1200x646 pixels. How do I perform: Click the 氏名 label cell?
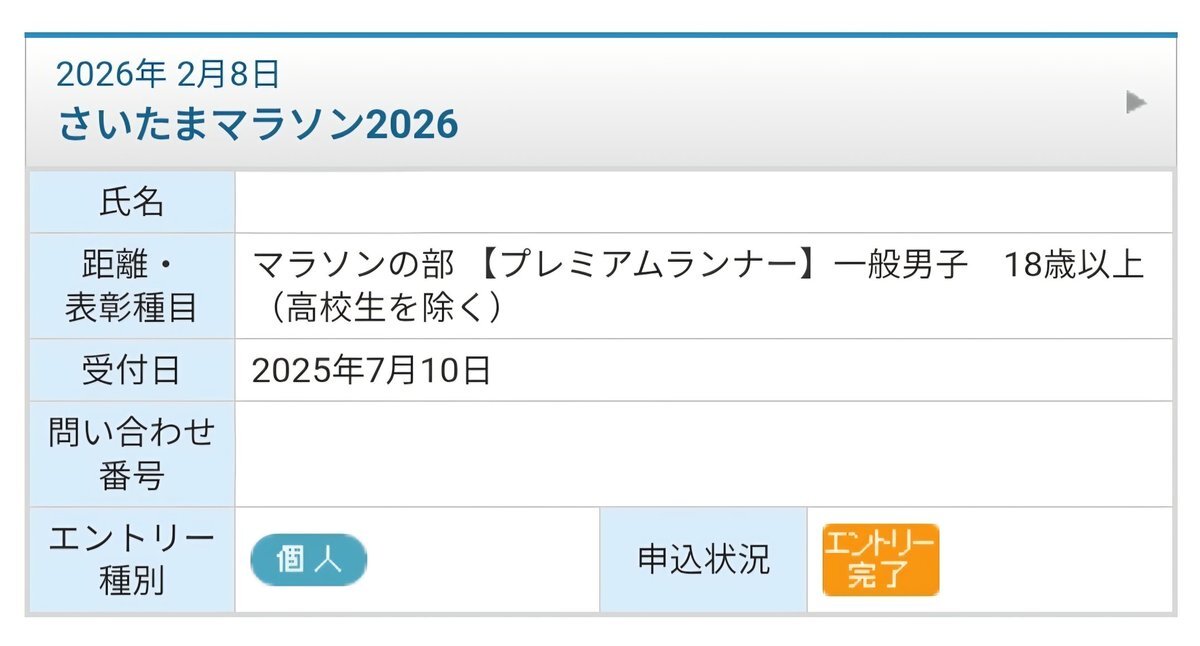[x=132, y=202]
